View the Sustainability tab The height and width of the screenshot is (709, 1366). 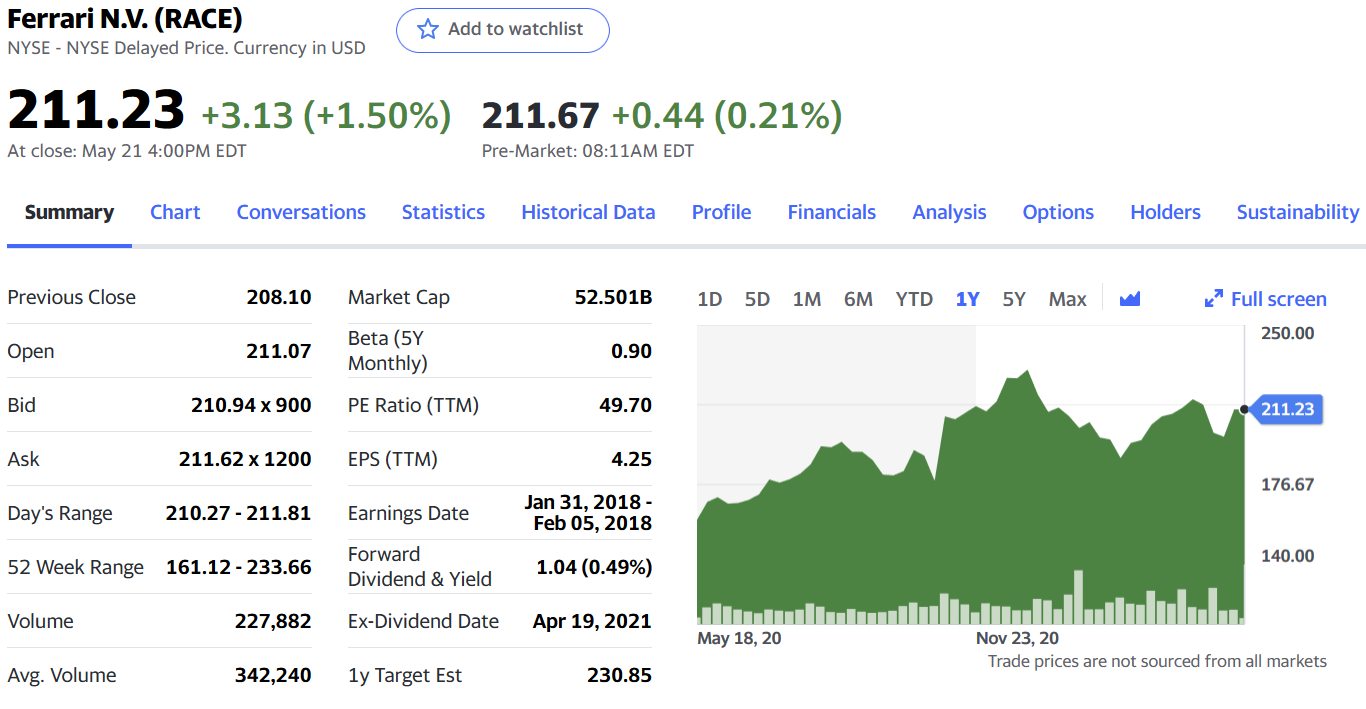click(1297, 212)
